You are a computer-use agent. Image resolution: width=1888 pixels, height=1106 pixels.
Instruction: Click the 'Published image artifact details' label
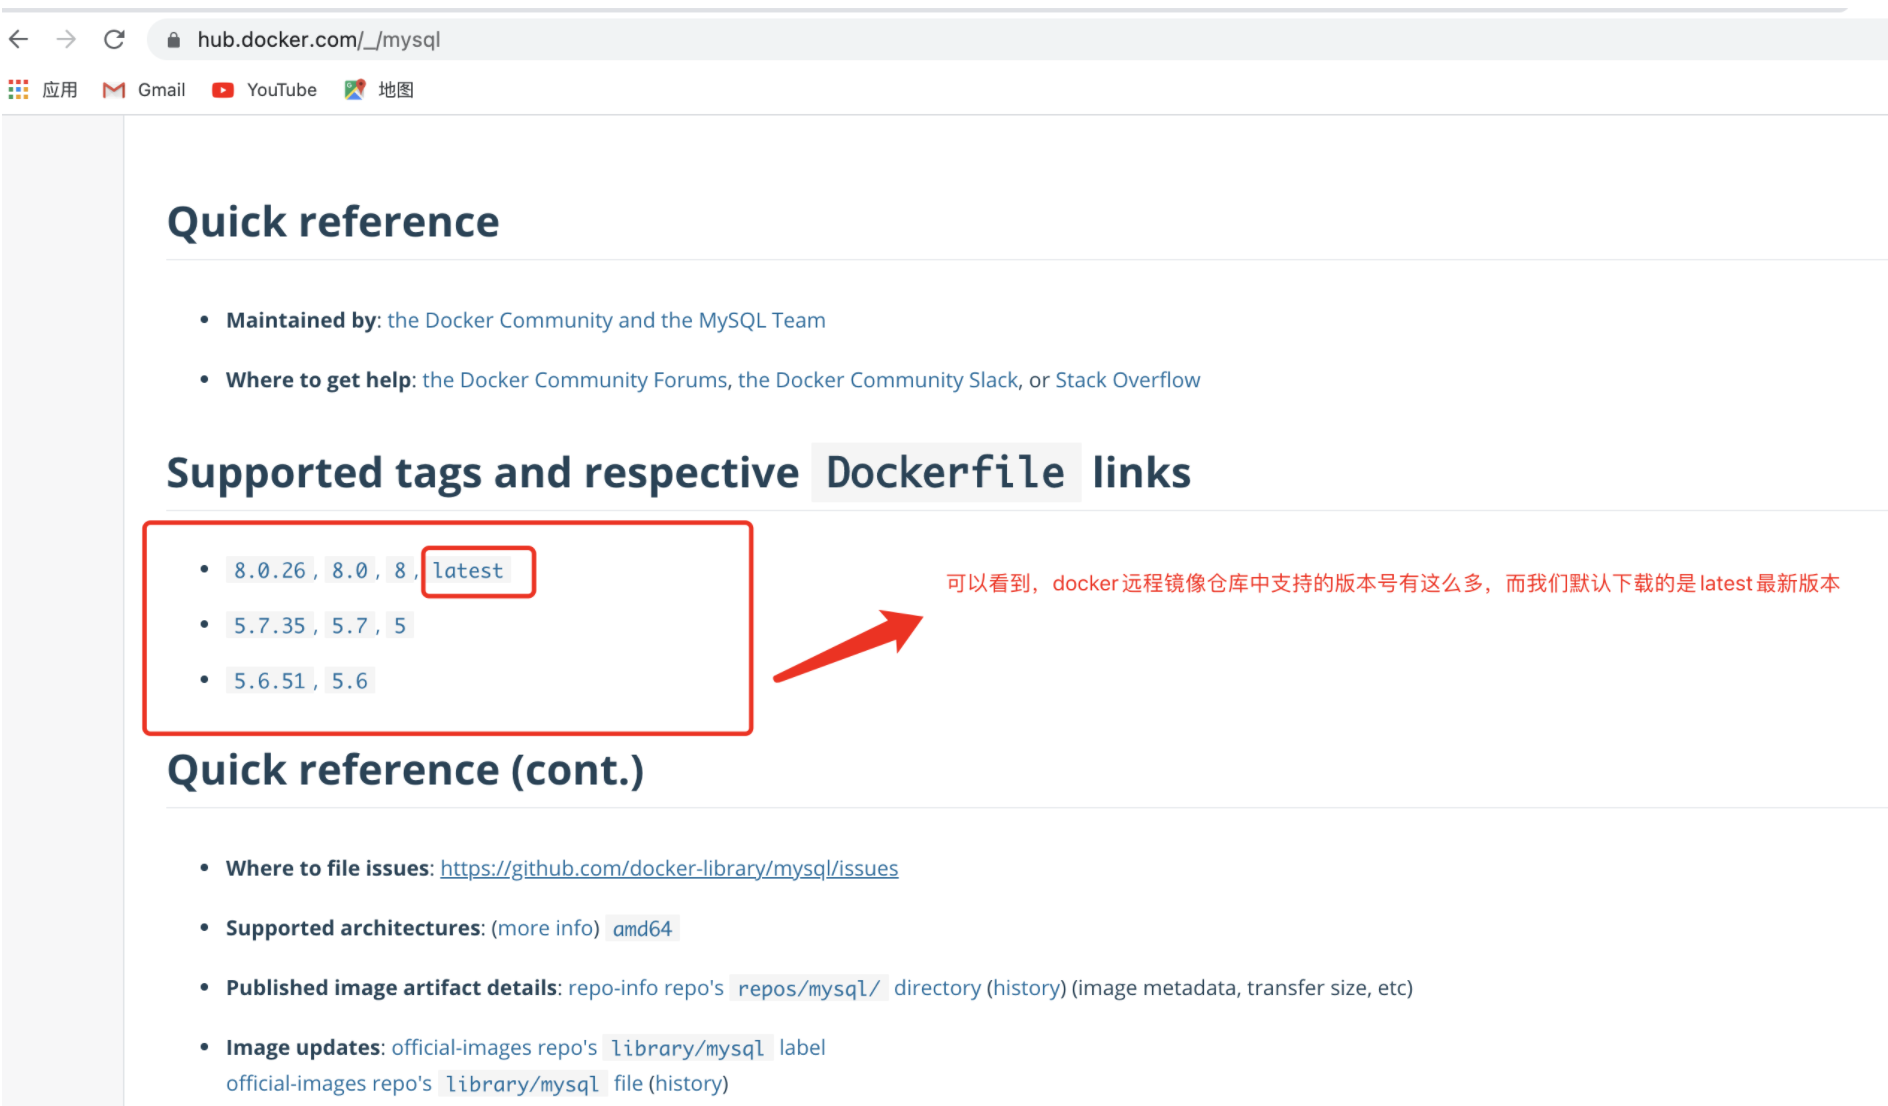coord(391,988)
